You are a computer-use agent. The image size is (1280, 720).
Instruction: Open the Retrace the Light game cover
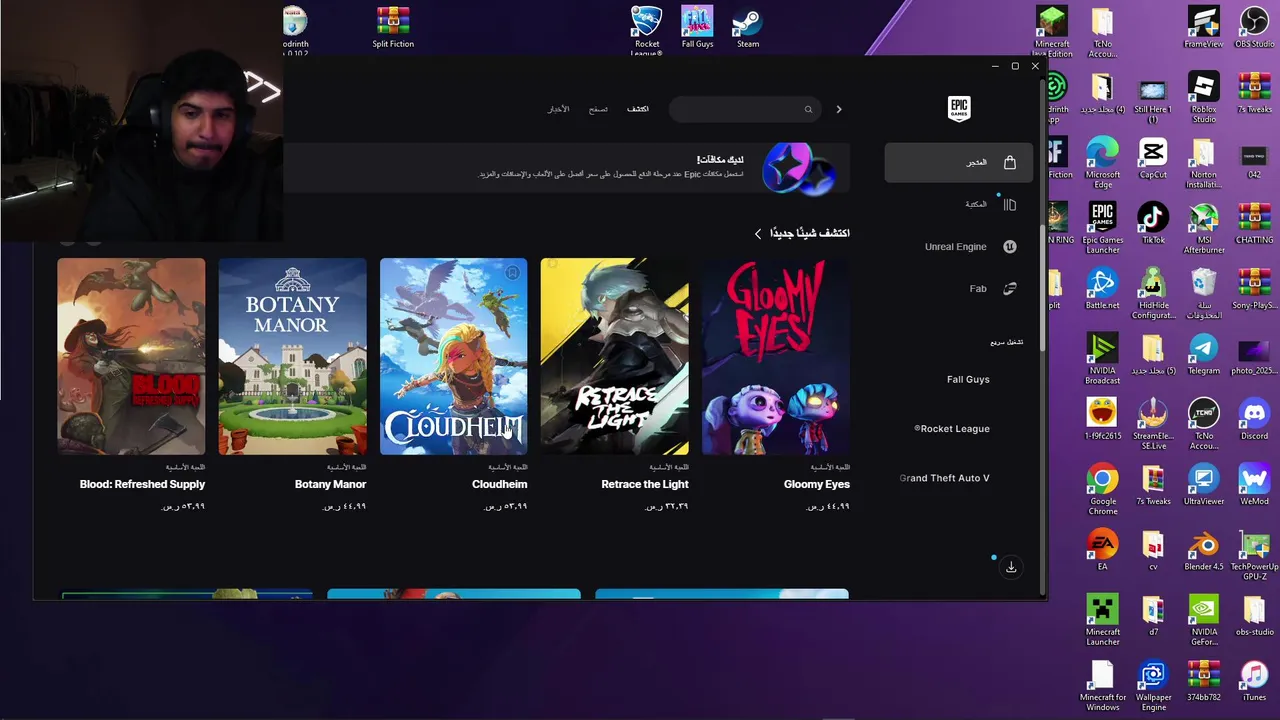(615, 356)
